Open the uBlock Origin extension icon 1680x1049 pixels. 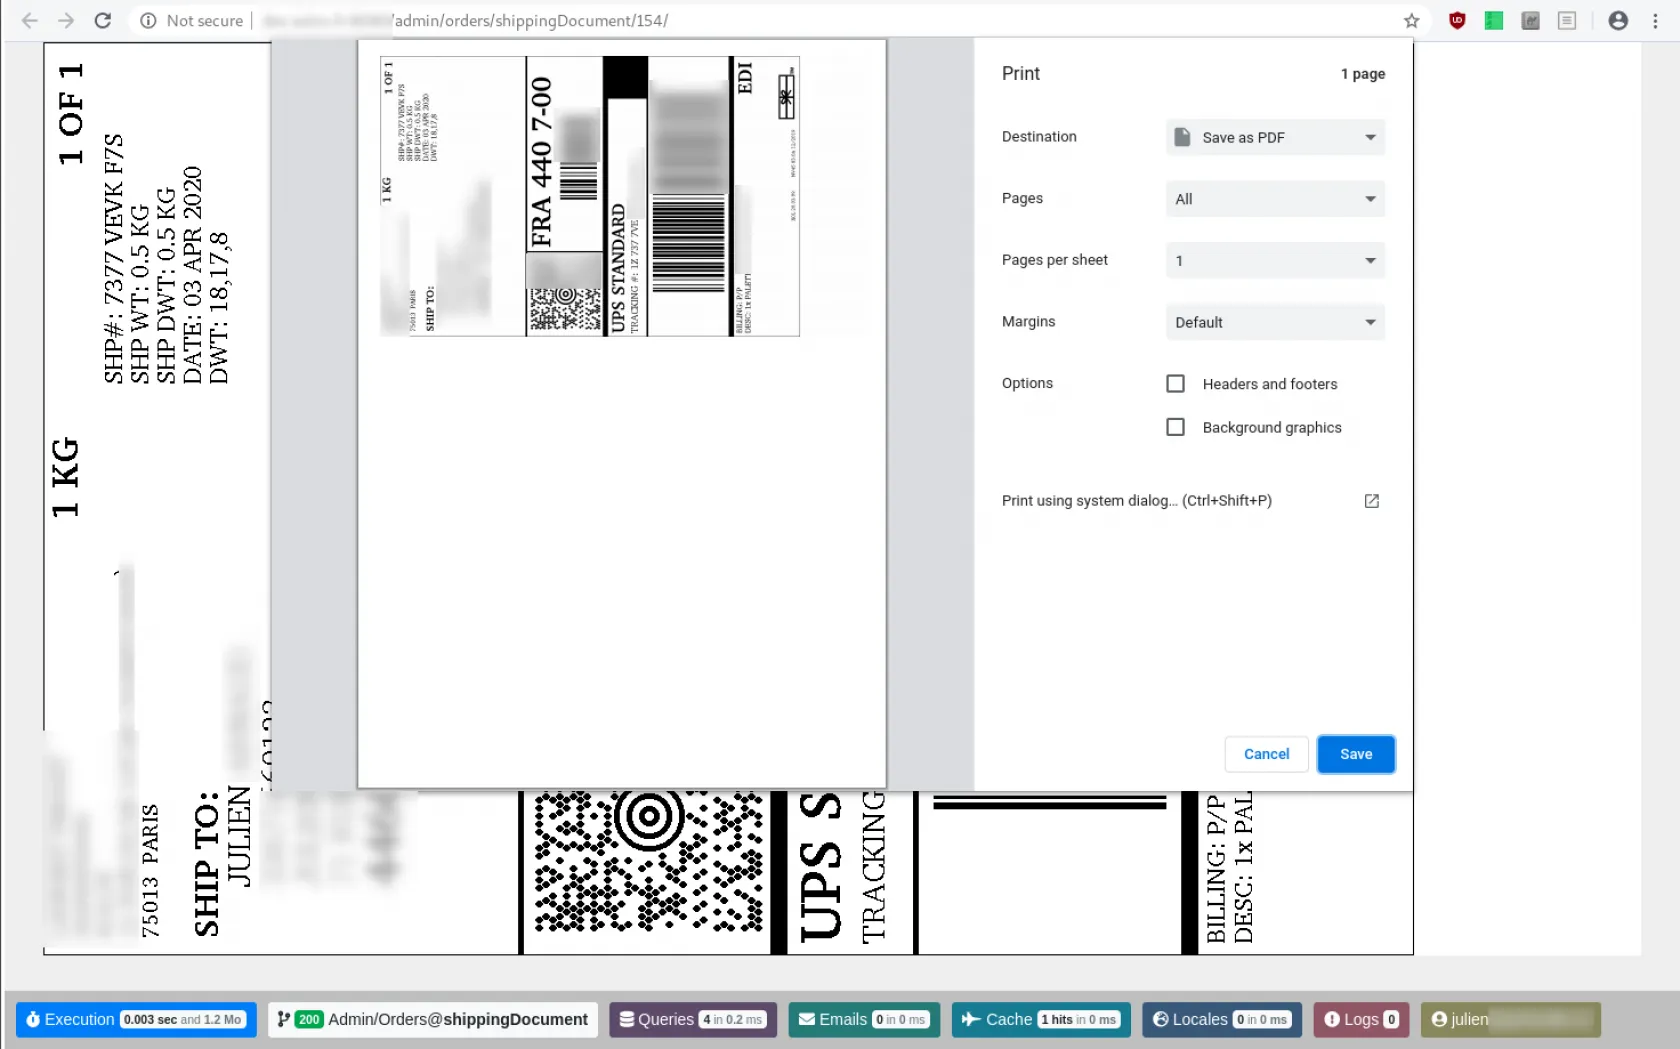click(1457, 21)
